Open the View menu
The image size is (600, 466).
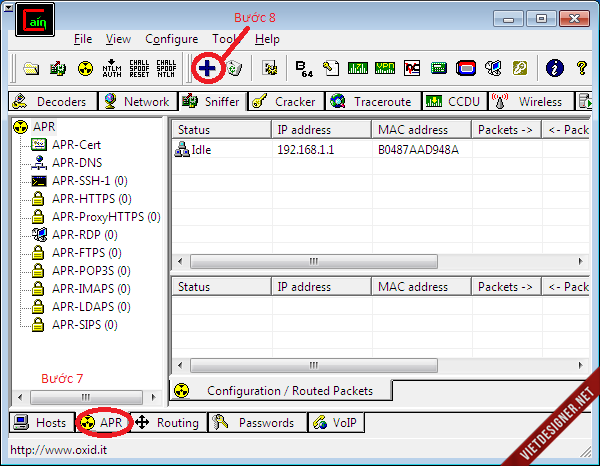coord(118,39)
